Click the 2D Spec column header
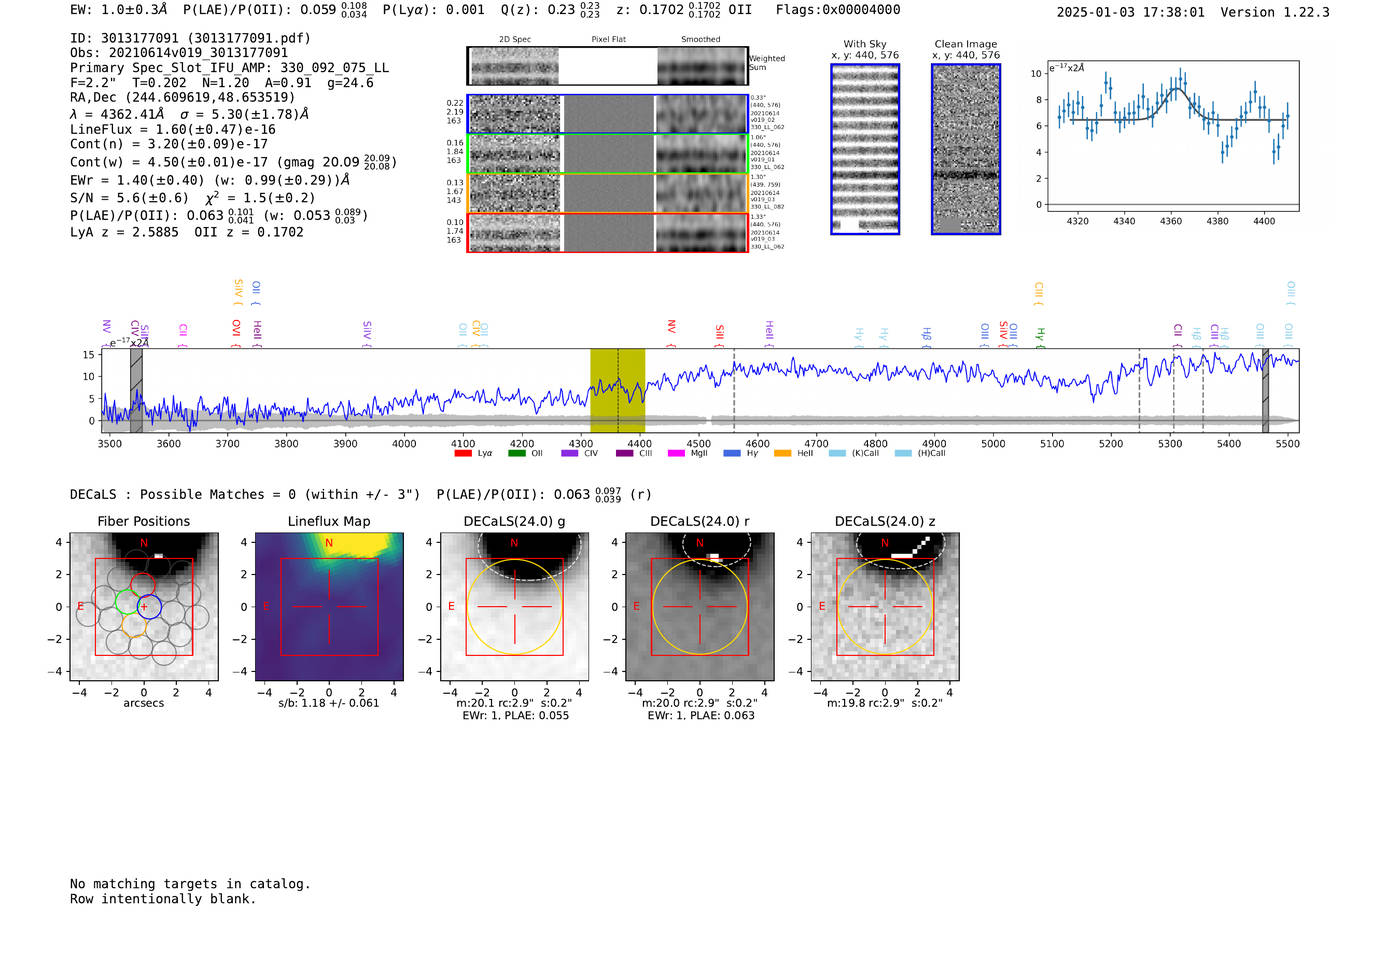Image resolution: width=1400 pixels, height=953 pixels. [515, 40]
